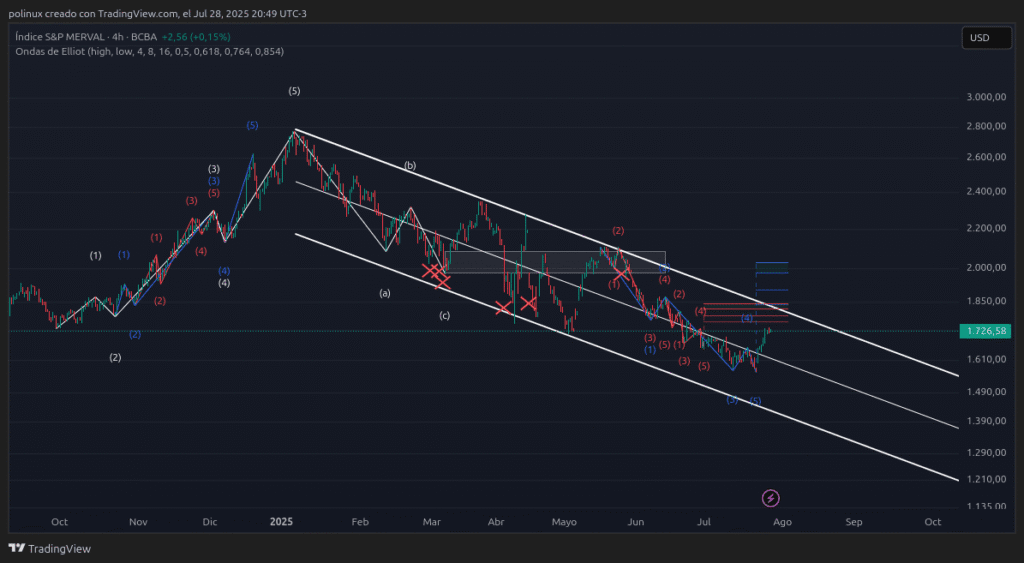Select the white (c) wave label
Screen dimensions: 1024x563
click(445, 315)
